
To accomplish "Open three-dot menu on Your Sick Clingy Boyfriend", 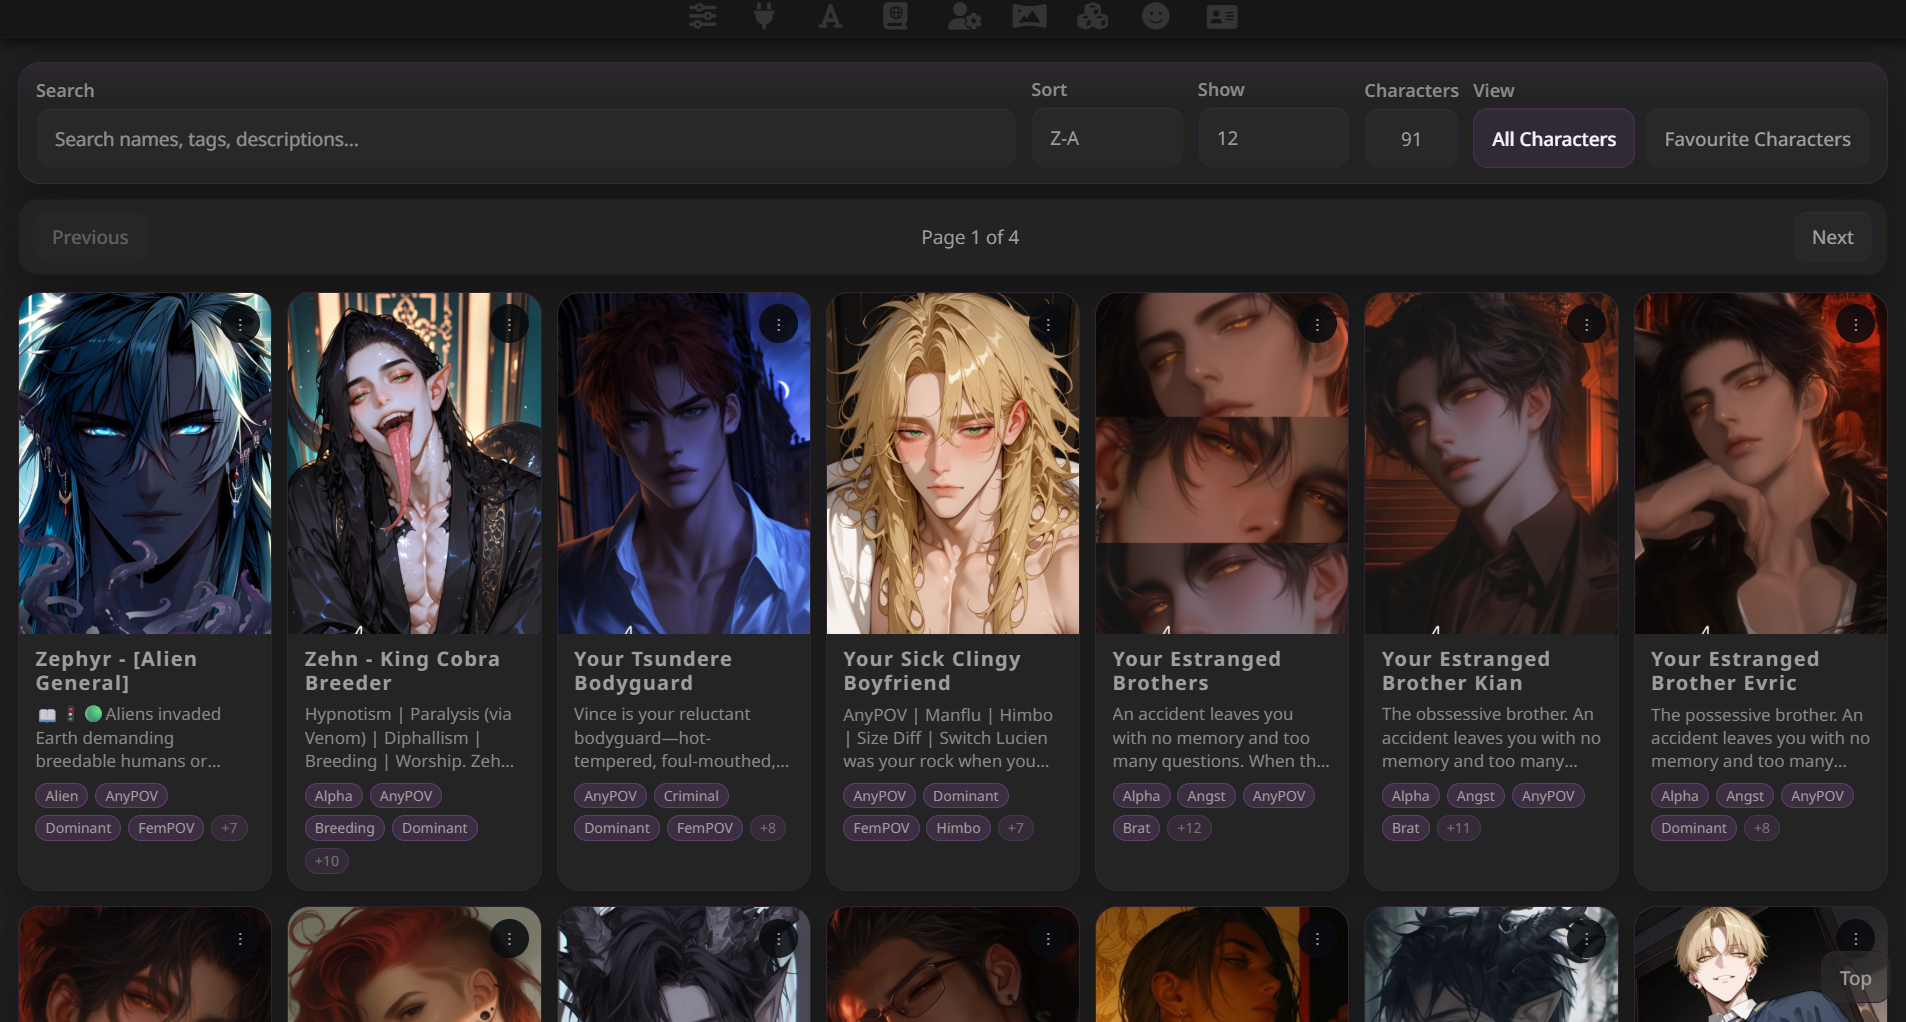I will coord(1048,324).
